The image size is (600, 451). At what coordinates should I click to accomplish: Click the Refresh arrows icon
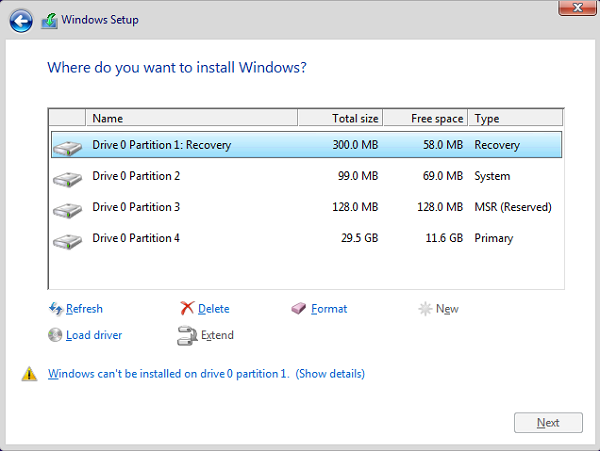(56, 309)
